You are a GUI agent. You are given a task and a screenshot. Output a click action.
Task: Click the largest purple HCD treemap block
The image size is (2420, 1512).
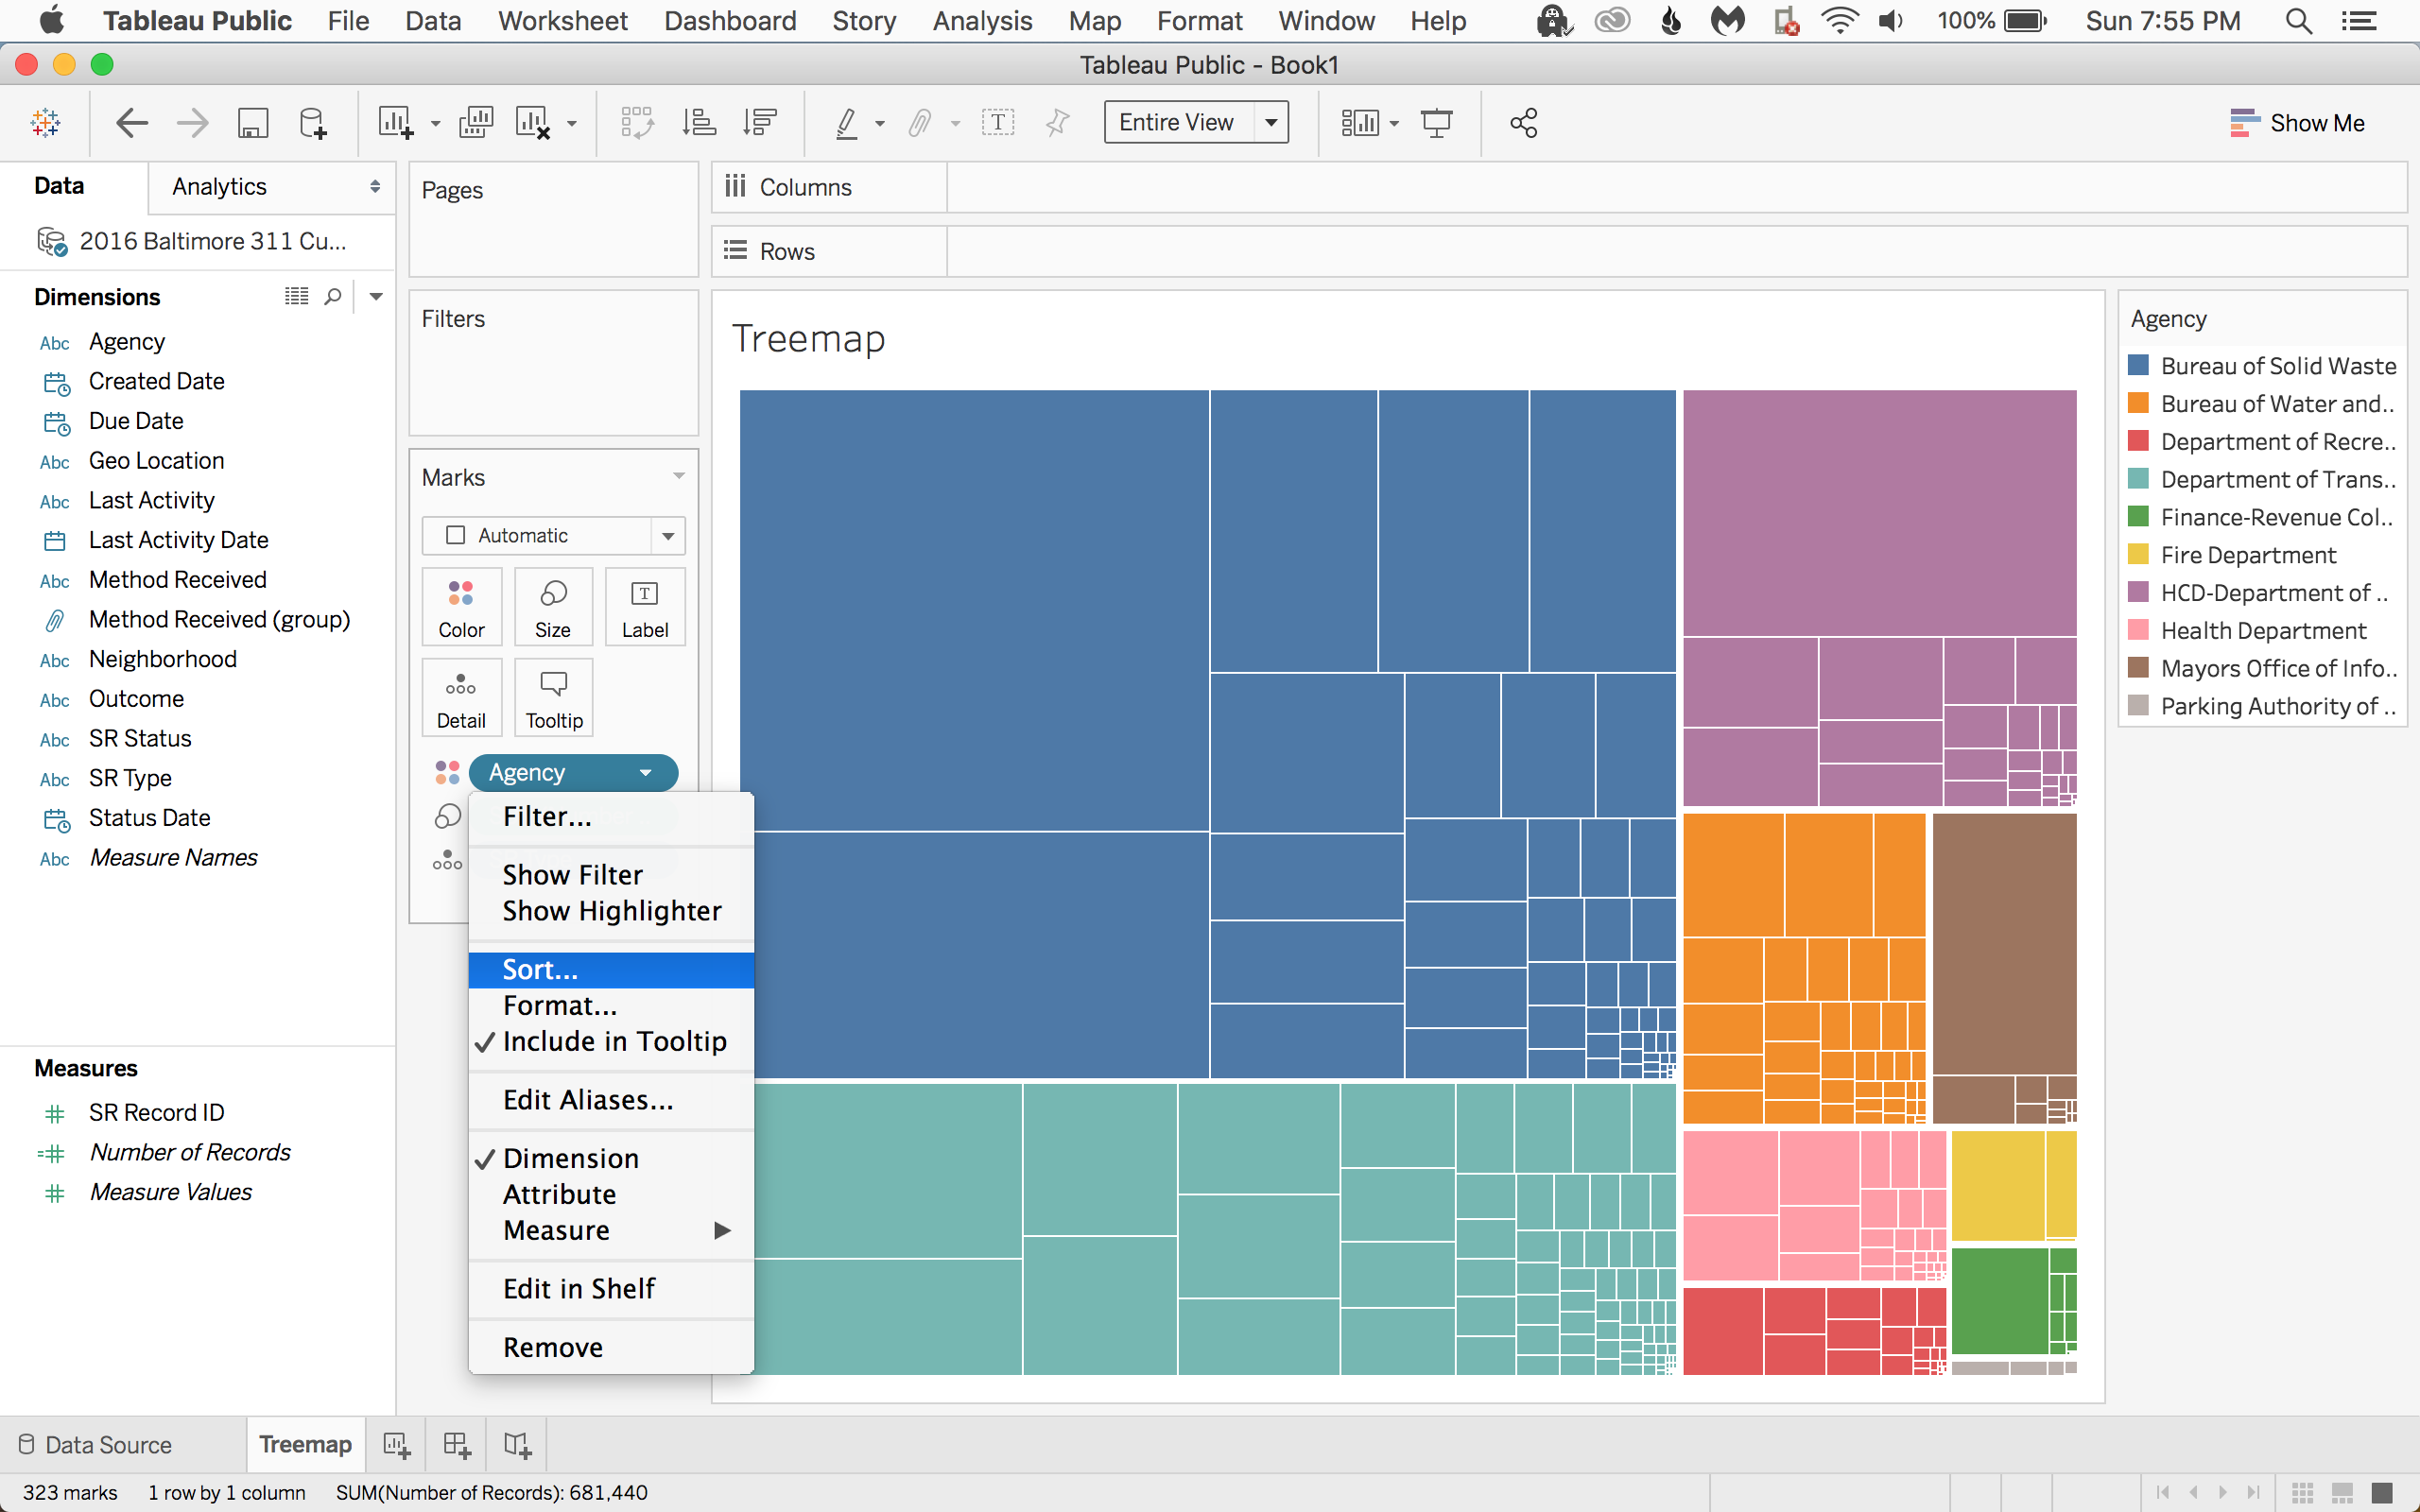[x=1880, y=513]
